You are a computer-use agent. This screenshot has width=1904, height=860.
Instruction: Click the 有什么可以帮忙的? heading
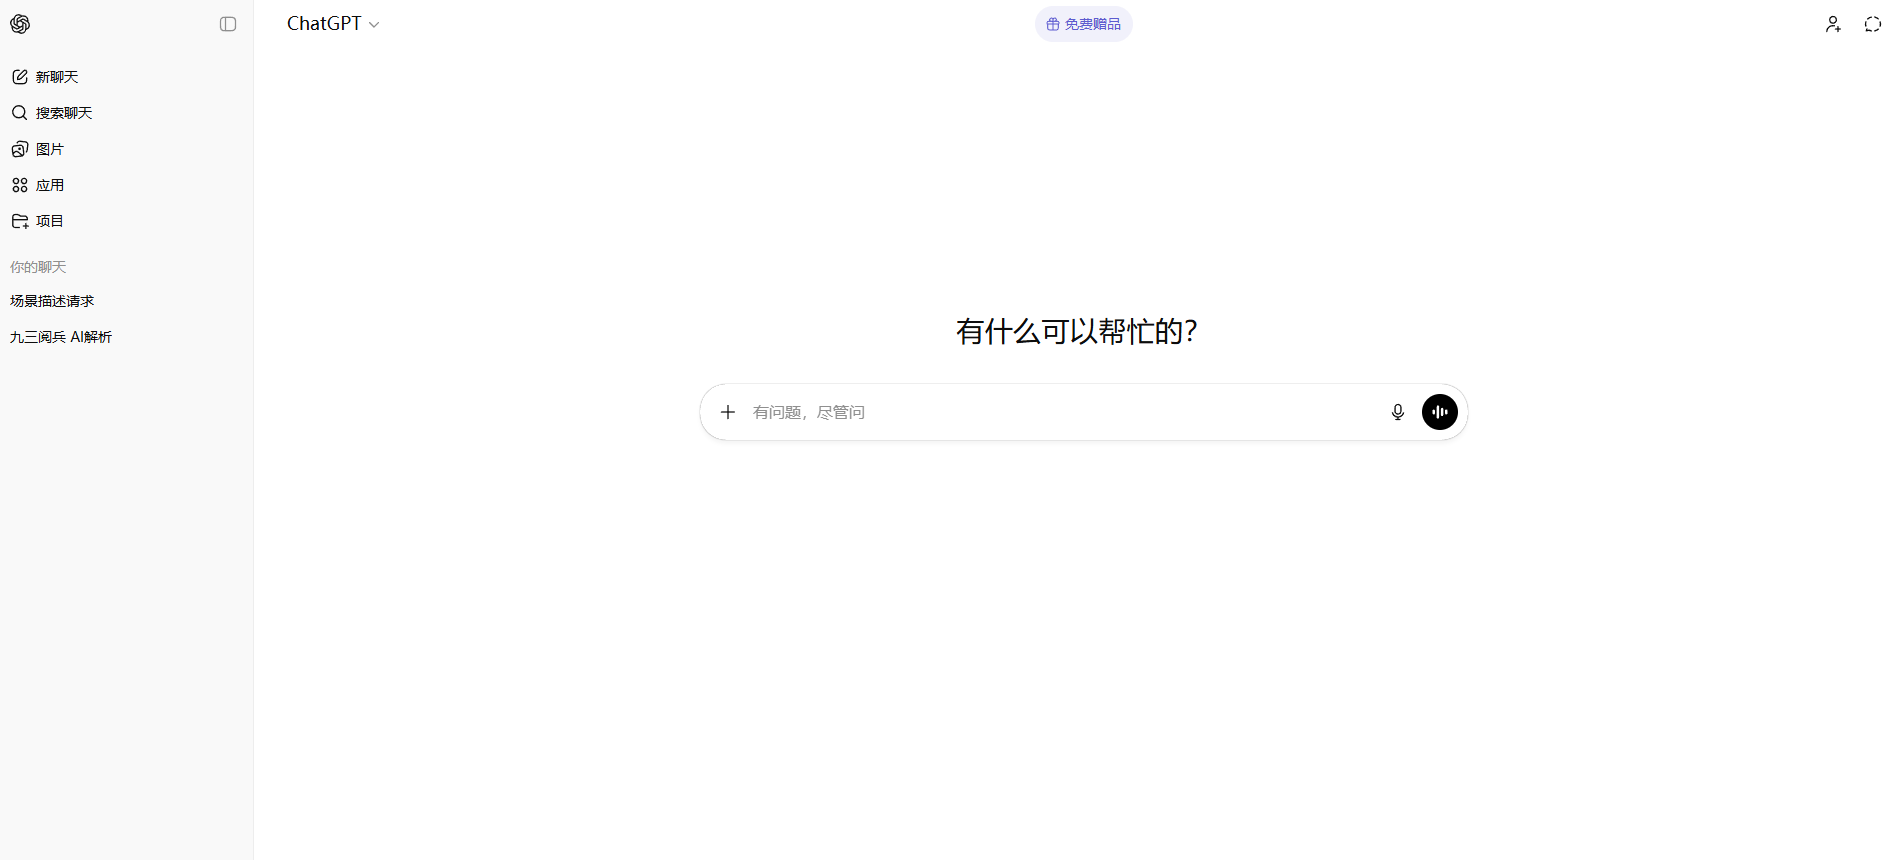1077,331
